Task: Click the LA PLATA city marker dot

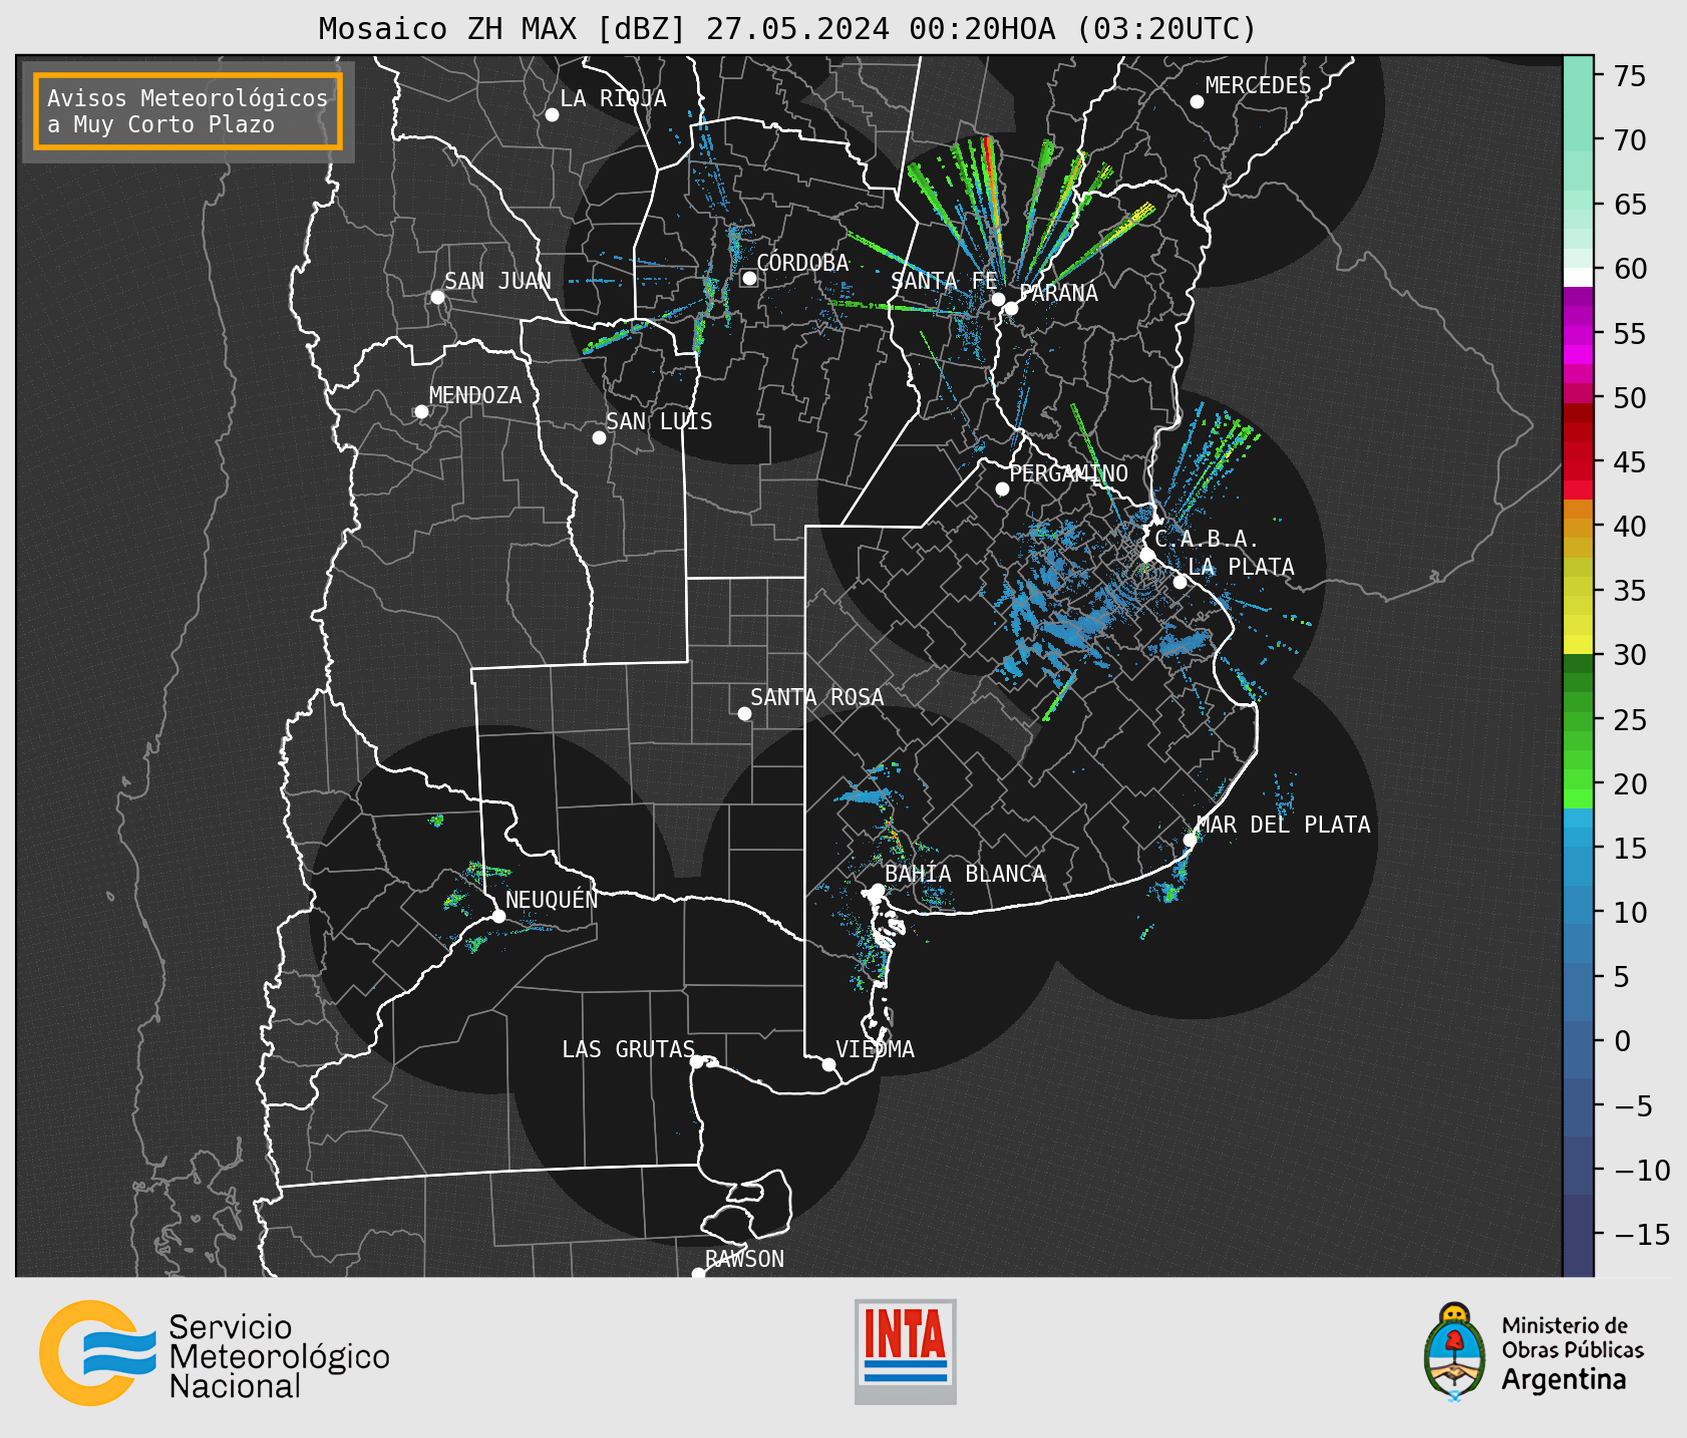Action: 1180,582
